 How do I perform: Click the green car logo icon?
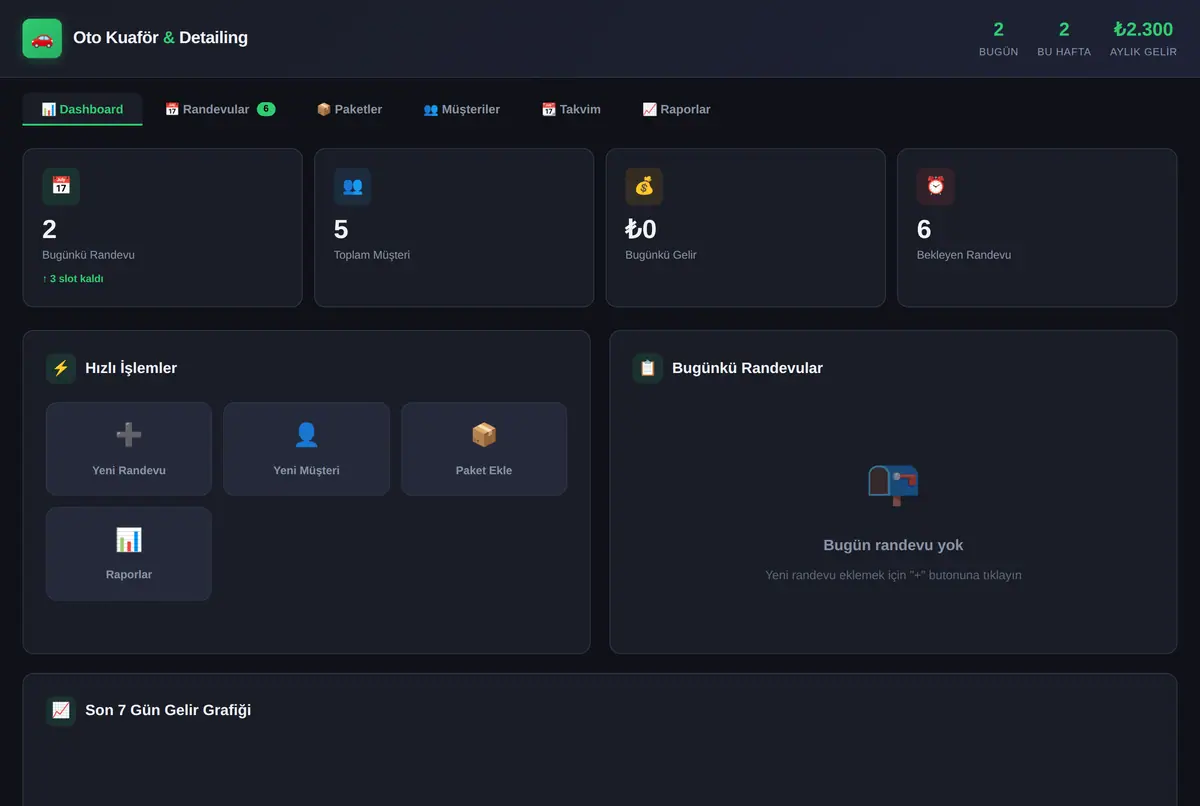tap(42, 38)
